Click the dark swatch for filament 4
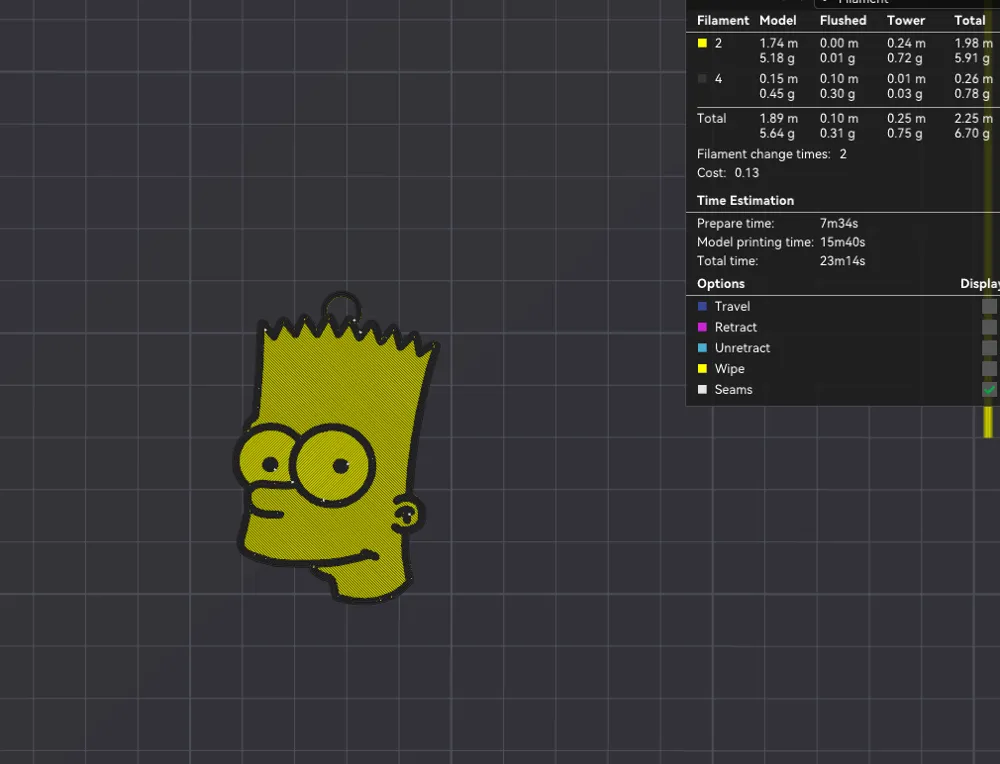This screenshot has height=764, width=1000. coord(702,79)
